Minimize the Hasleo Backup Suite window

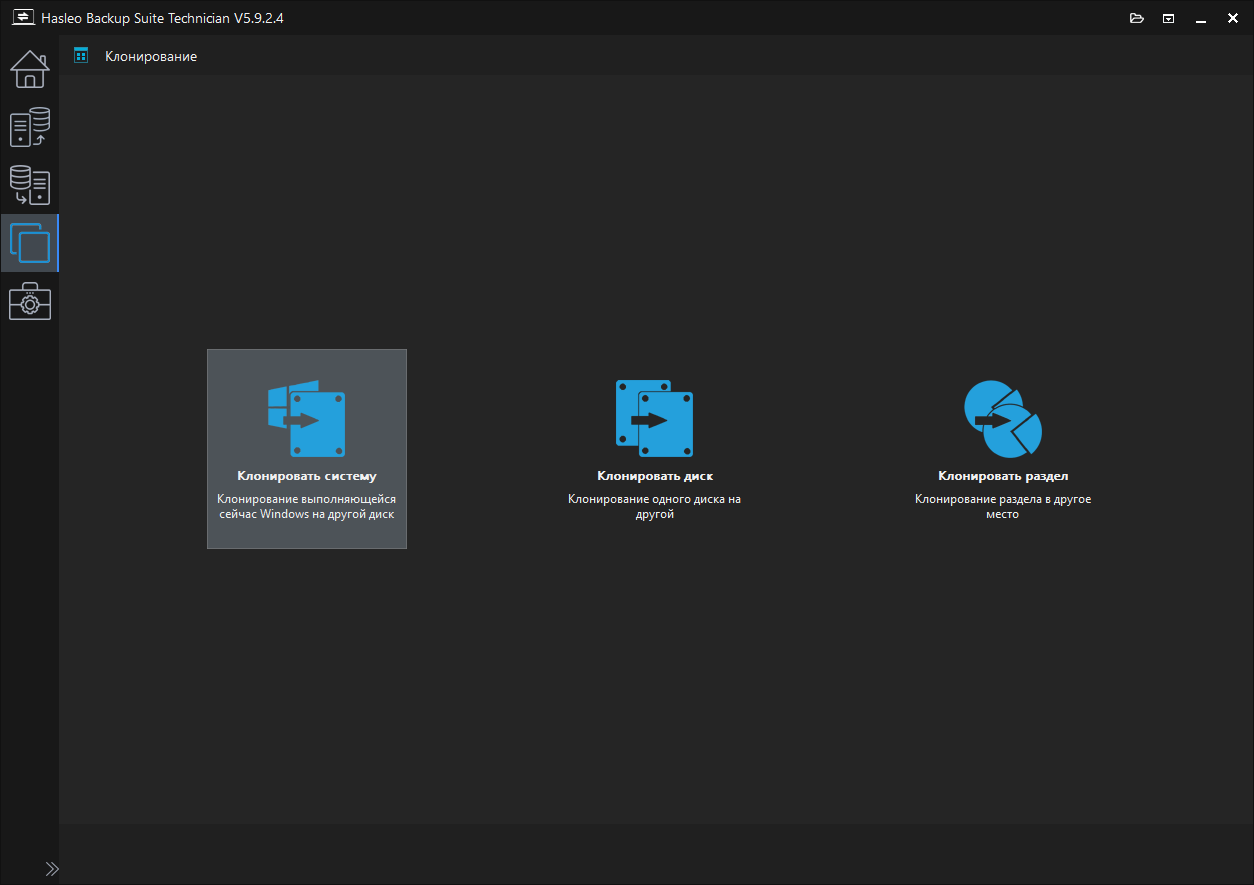1200,18
